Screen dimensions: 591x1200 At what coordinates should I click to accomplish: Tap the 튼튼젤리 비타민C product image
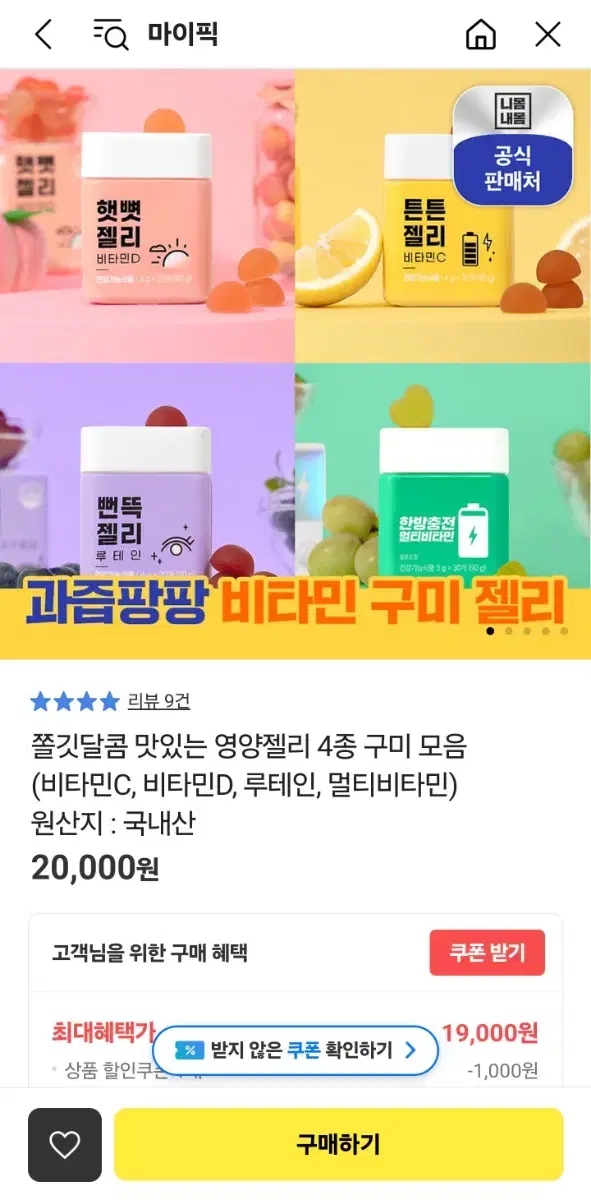[x=443, y=215]
